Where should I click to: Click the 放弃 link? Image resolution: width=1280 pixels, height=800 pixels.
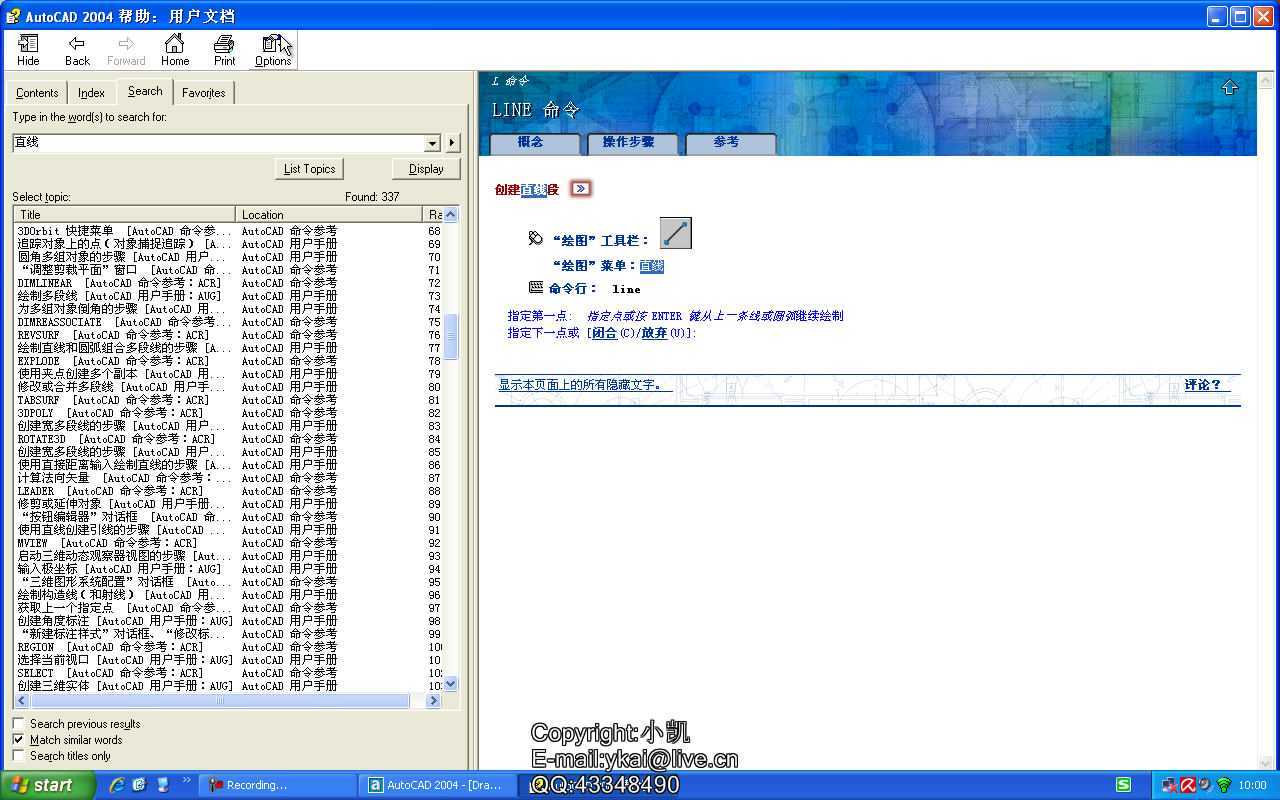tap(654, 333)
